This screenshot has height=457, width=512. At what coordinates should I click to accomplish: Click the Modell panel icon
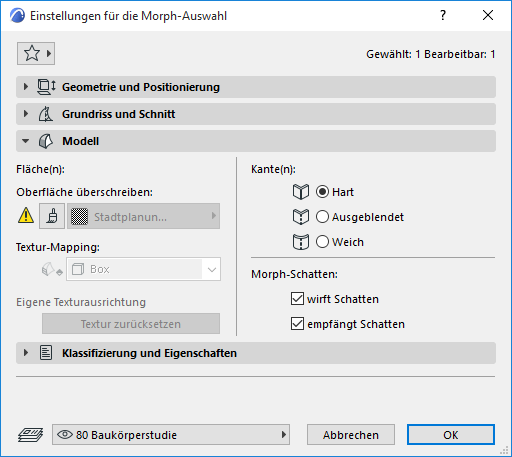click(46, 141)
